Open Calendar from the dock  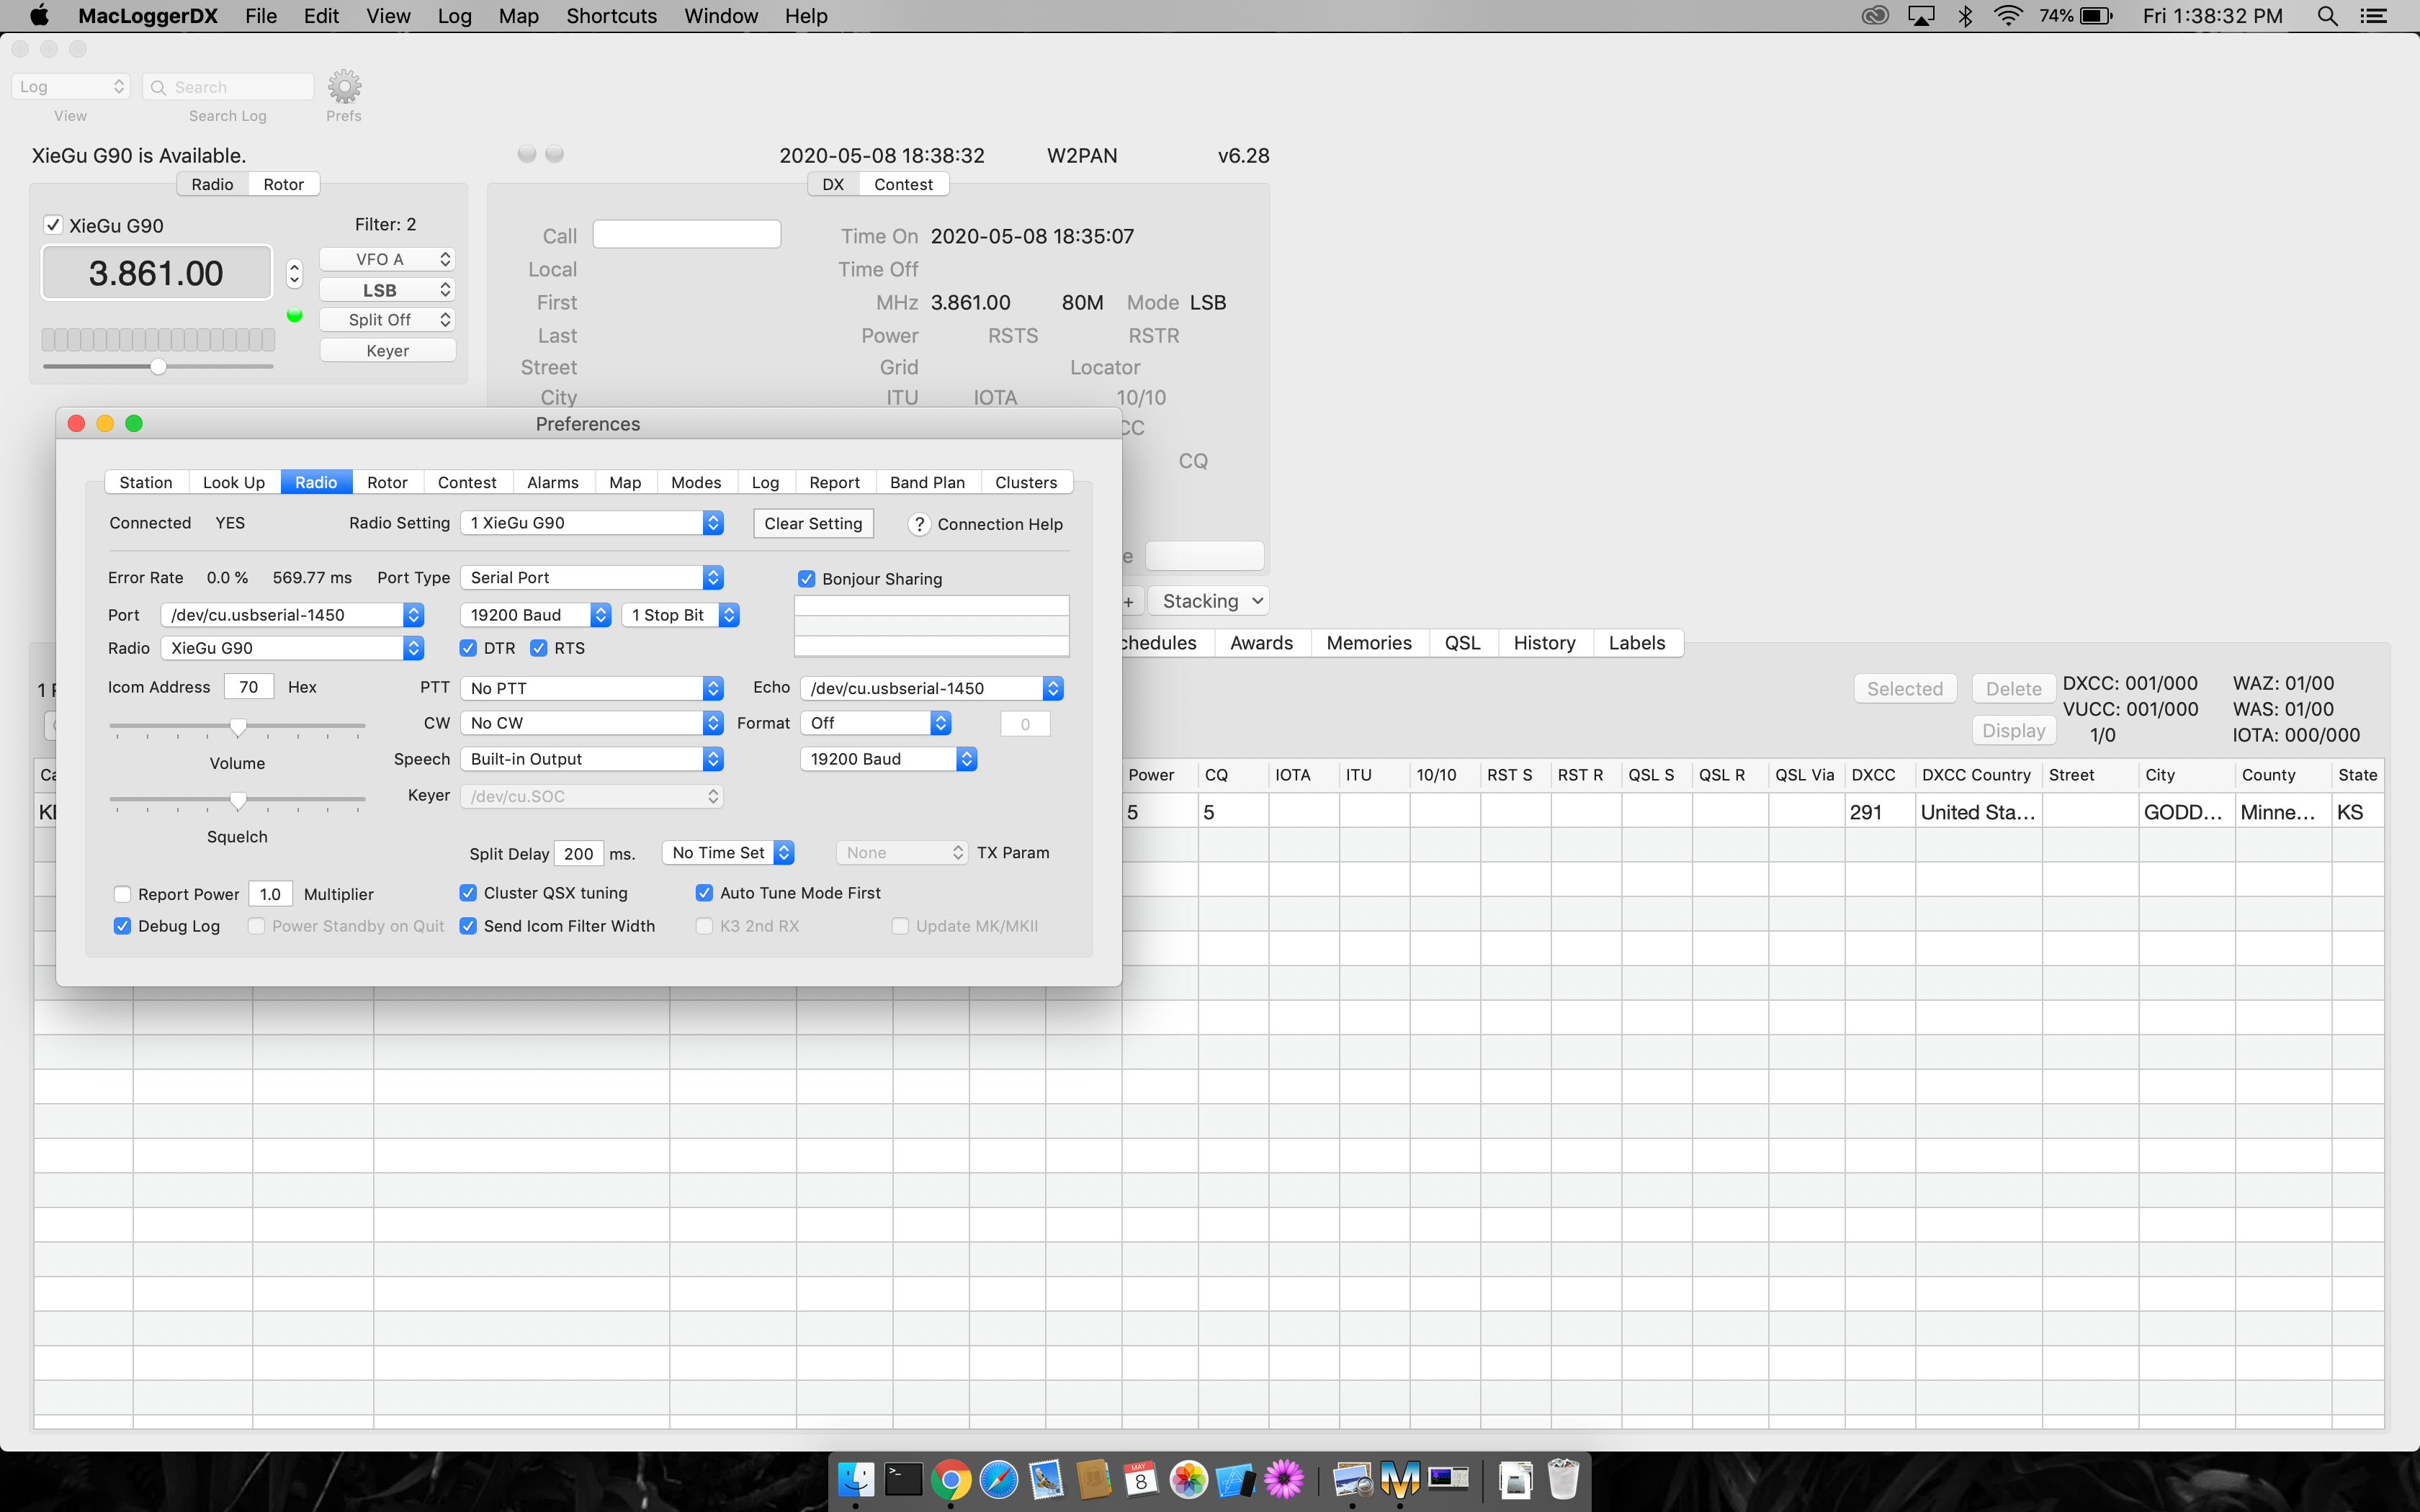[1141, 1479]
